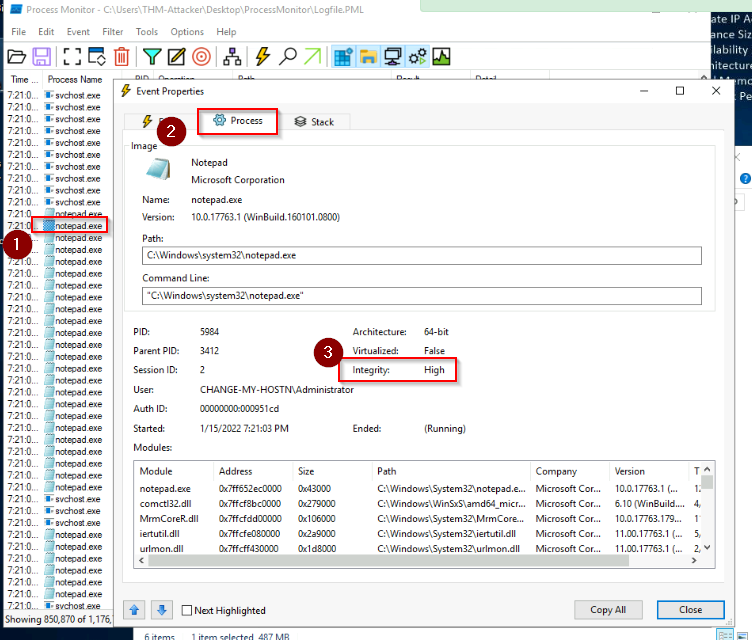Minimize the Event Properties dialog
752x640 pixels.
pos(644,91)
